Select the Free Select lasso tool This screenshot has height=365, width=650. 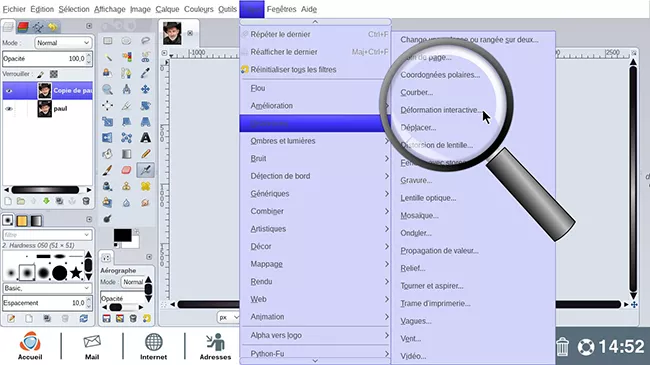pyautogui.click(x=145, y=41)
